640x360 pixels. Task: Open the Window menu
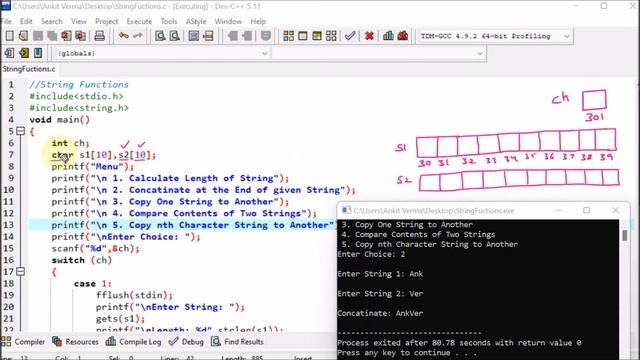[228, 21]
